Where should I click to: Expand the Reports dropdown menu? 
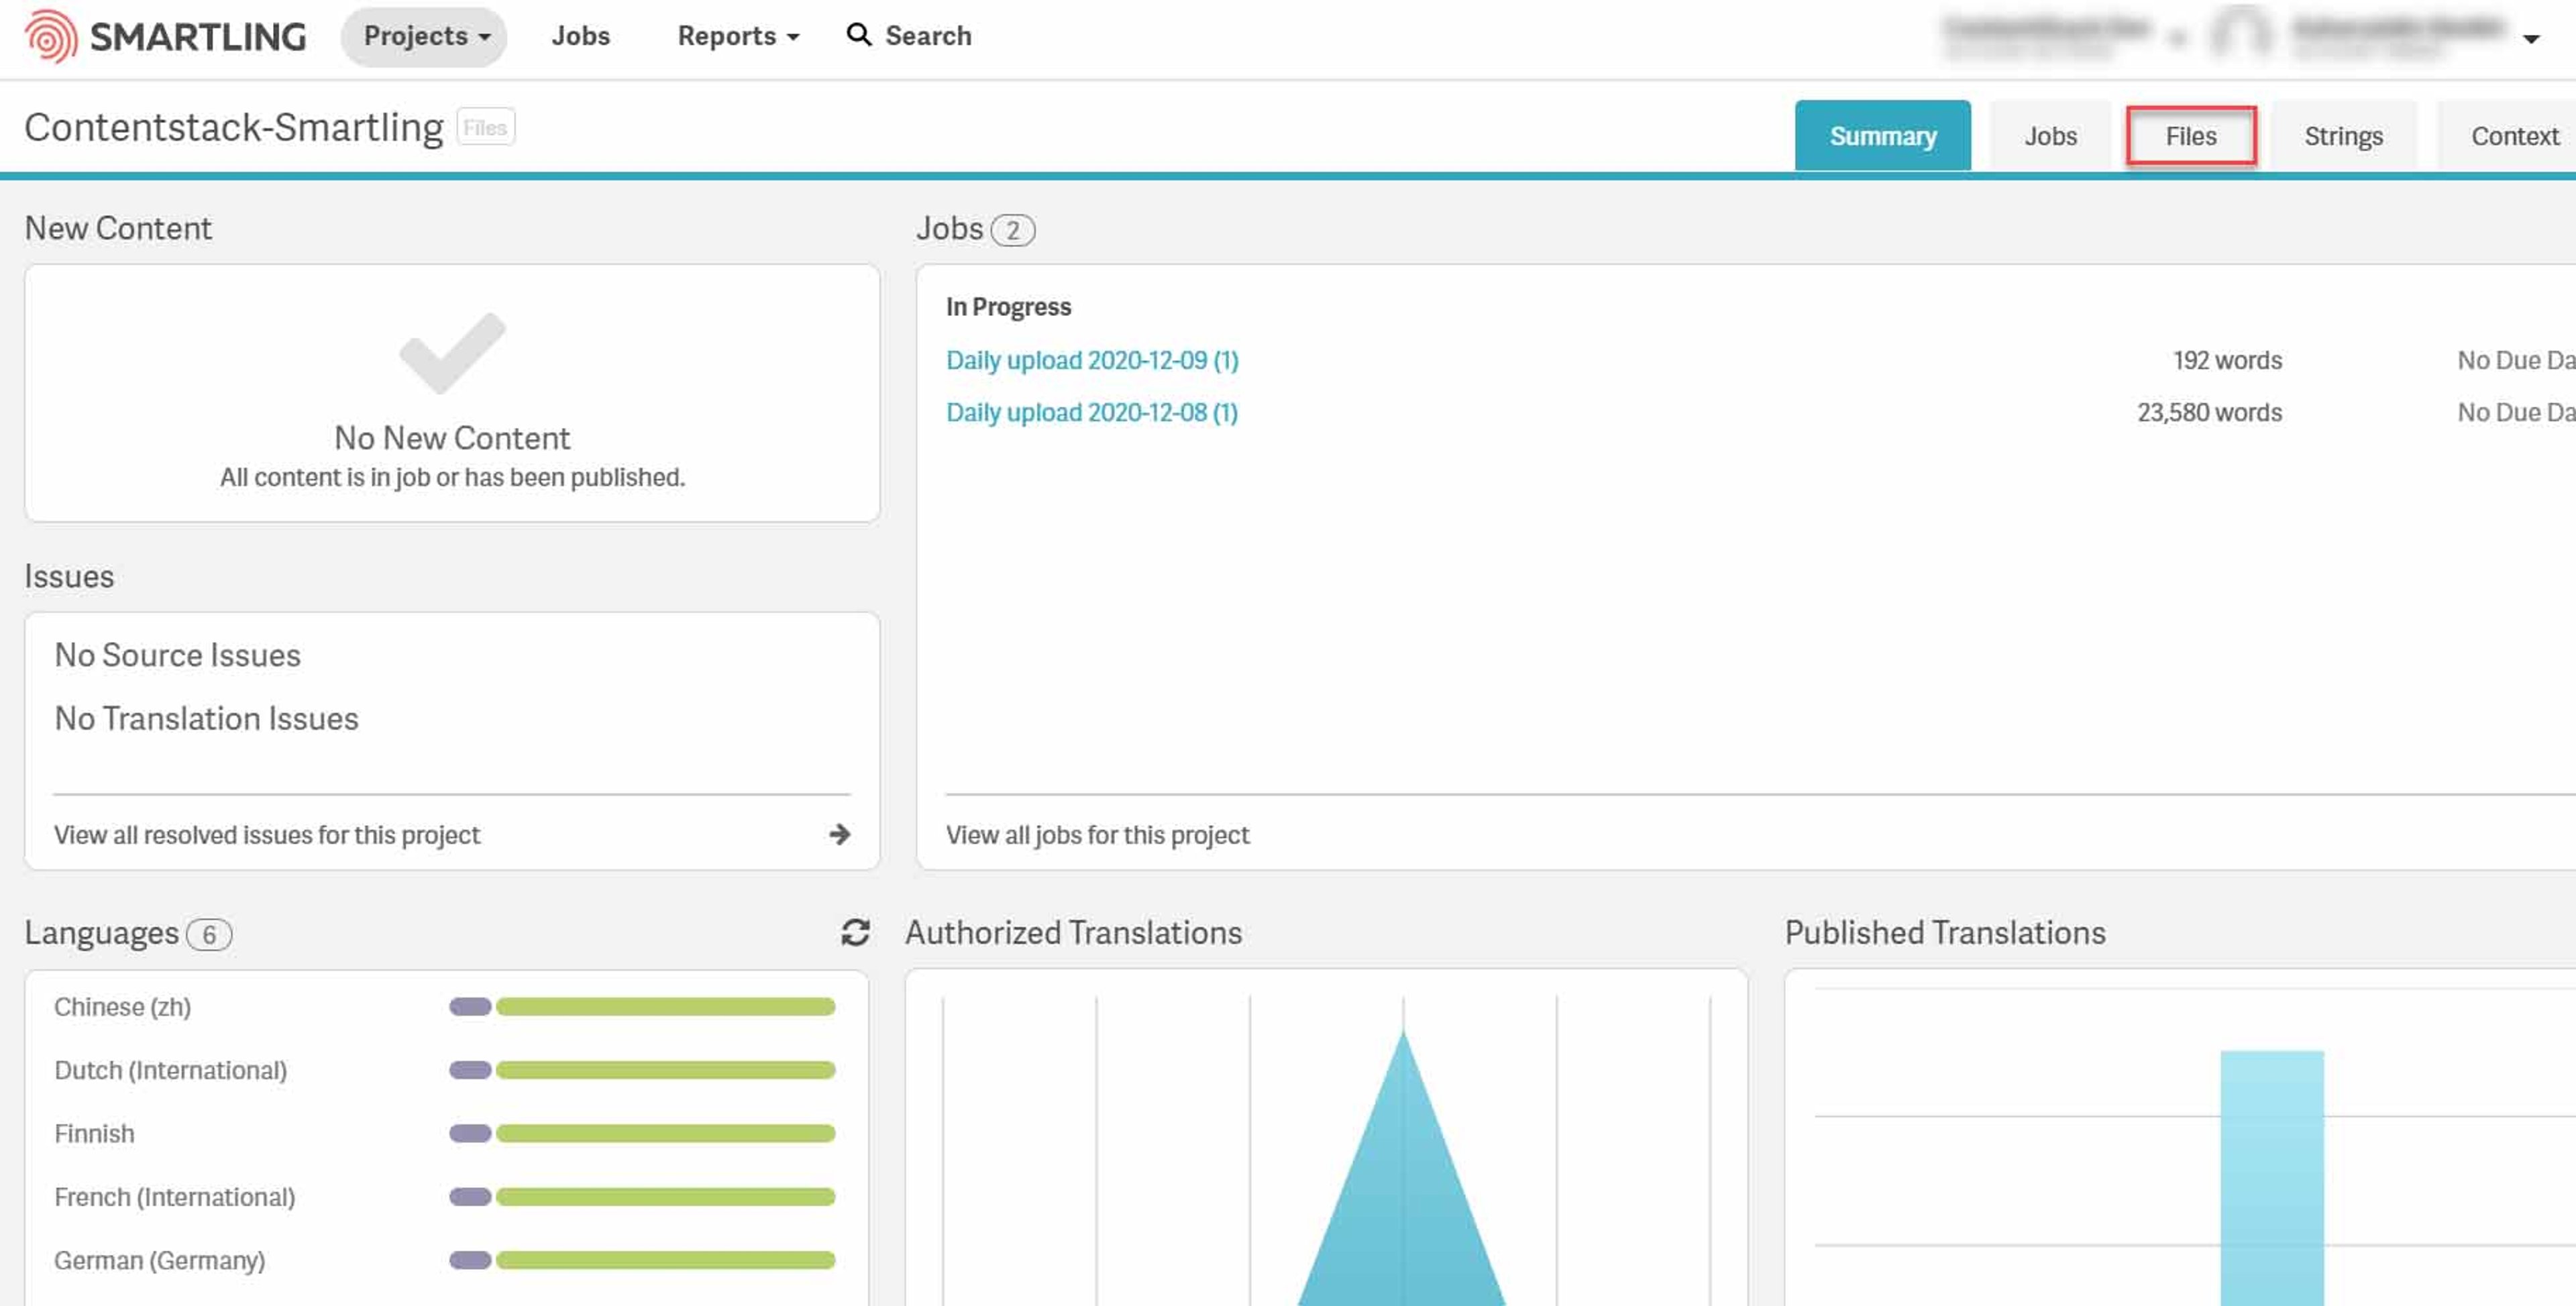click(738, 36)
